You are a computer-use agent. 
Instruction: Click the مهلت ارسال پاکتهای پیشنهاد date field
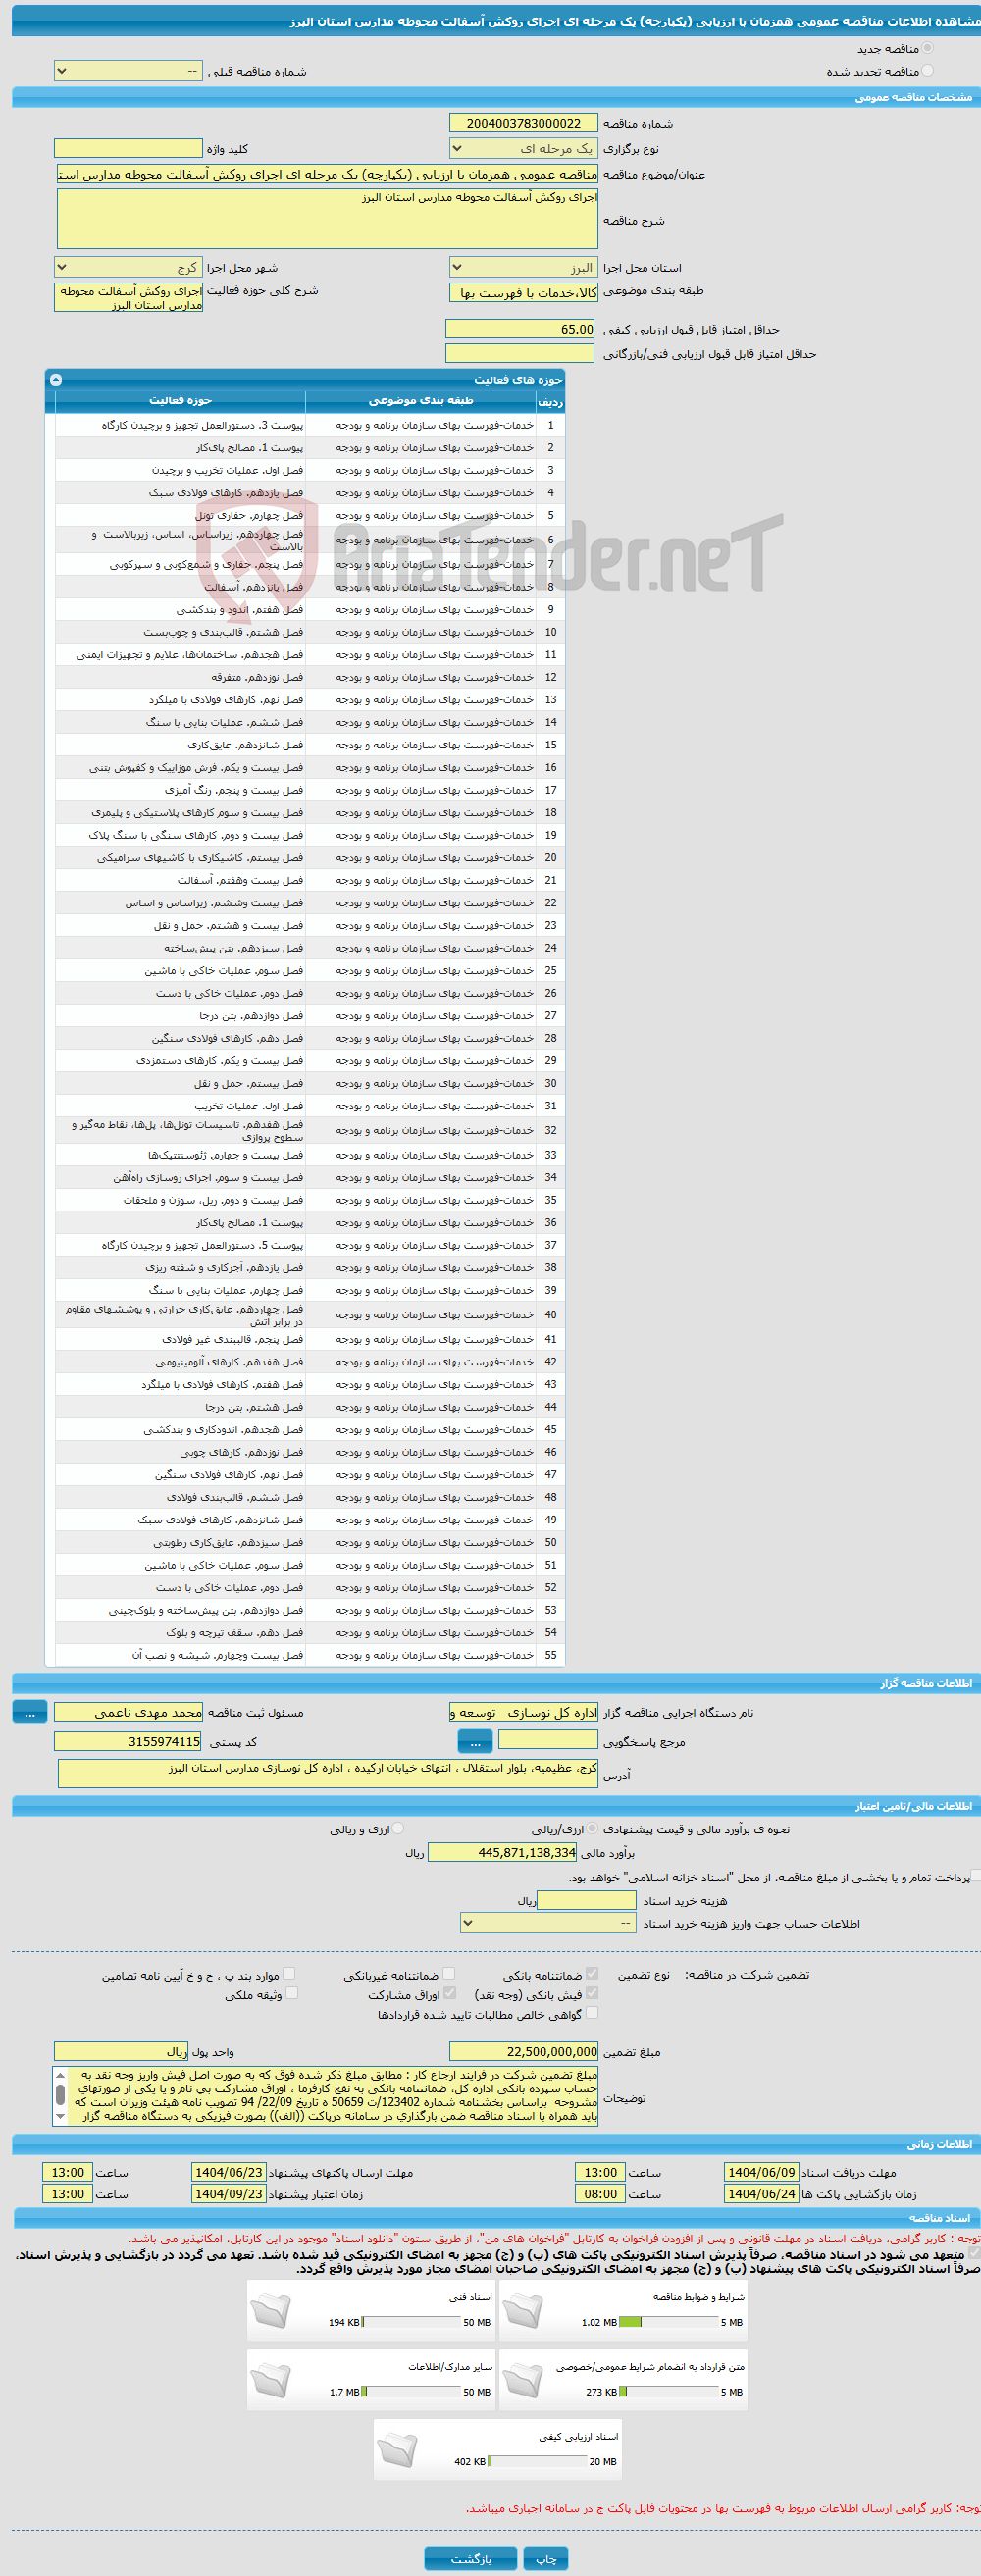pyautogui.click(x=229, y=2172)
